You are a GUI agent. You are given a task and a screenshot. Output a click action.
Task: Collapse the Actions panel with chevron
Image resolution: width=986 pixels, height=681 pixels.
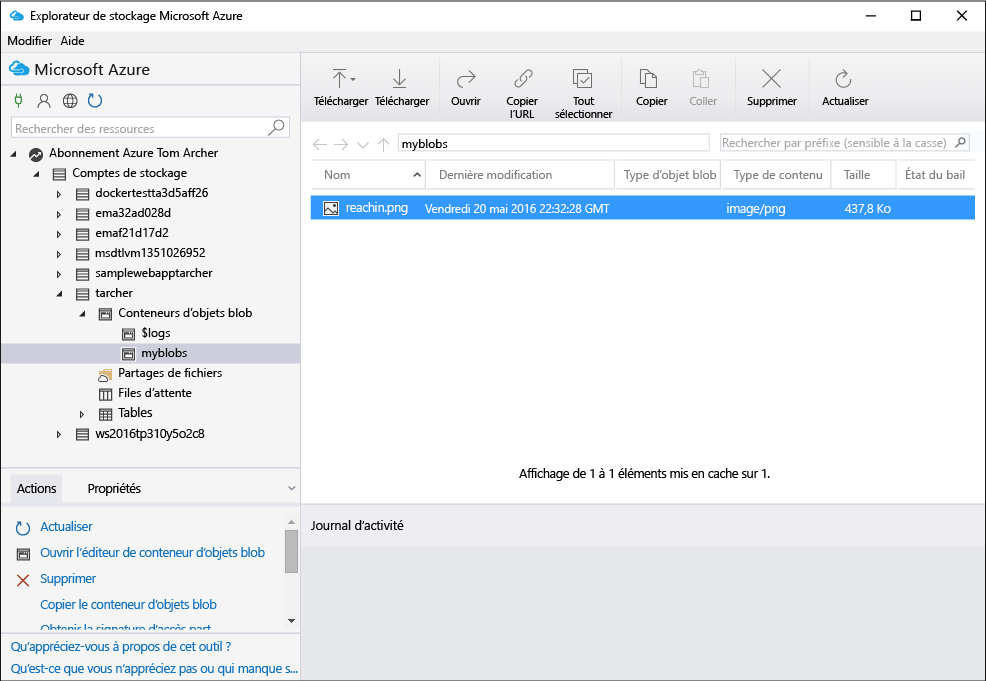(x=291, y=488)
